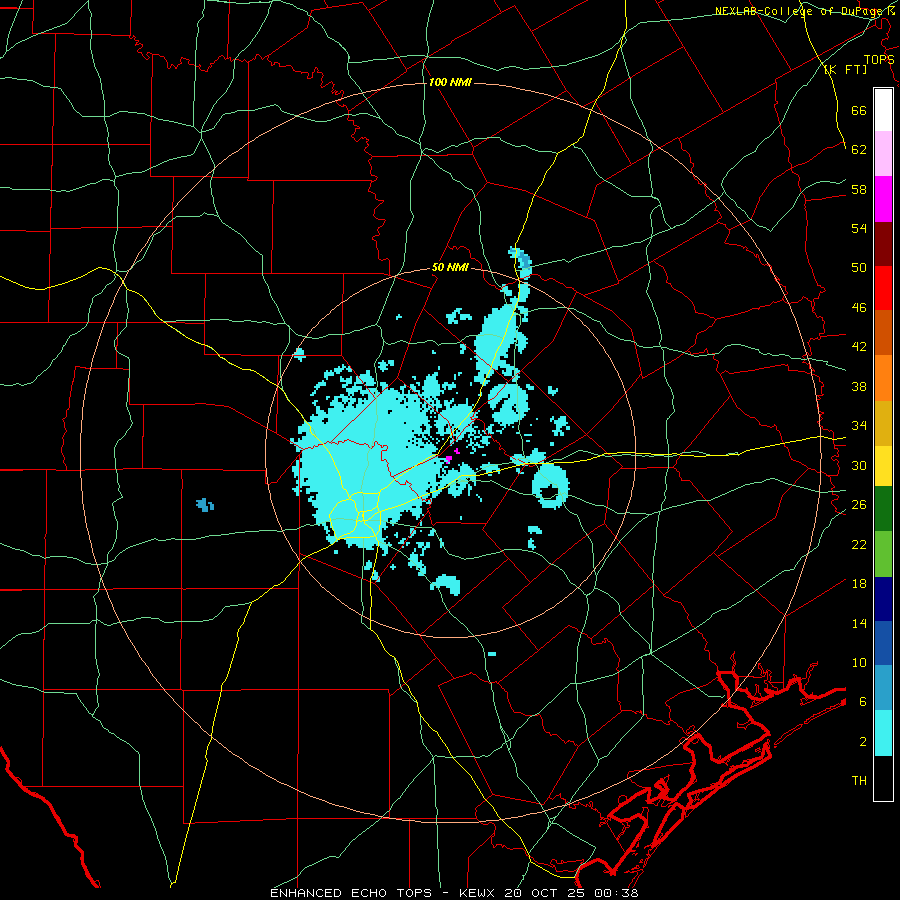This screenshot has width=900, height=900.
Task: Click the dark orange legend swatch
Action: click(x=883, y=332)
